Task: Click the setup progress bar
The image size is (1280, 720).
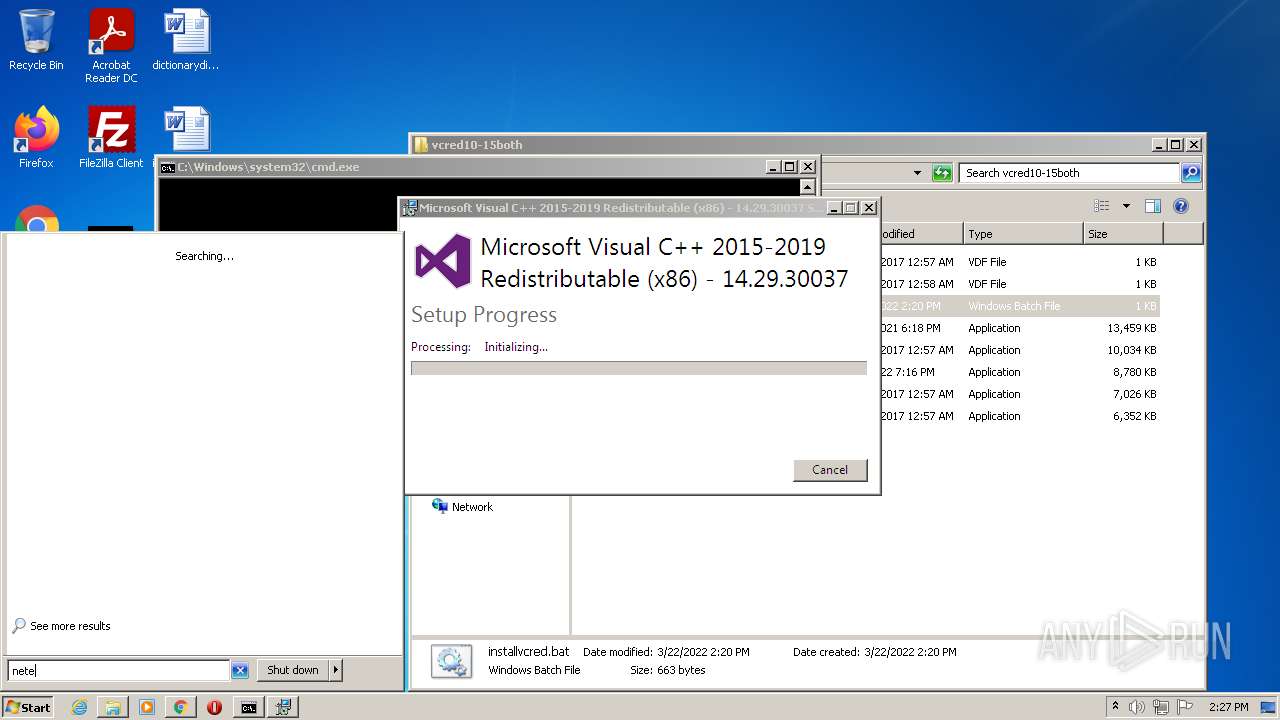Action: (x=639, y=368)
